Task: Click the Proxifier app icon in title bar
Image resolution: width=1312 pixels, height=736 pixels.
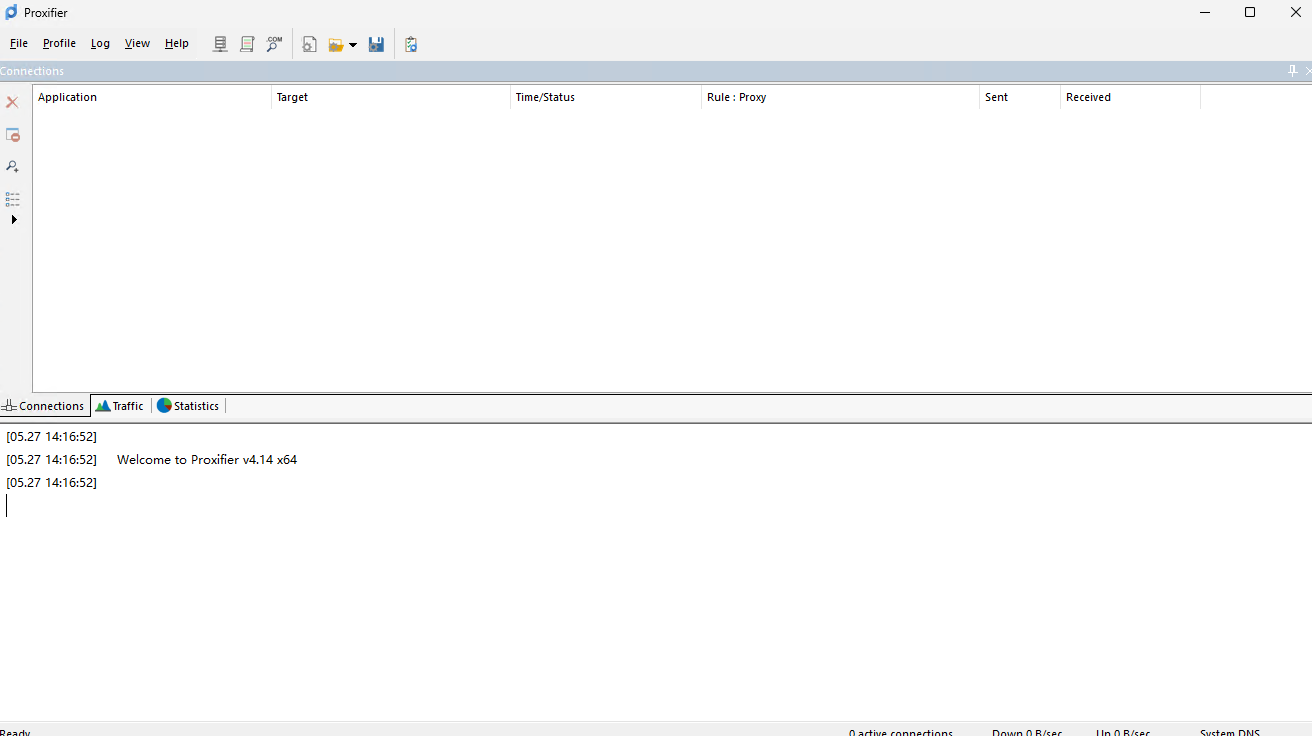Action: pyautogui.click(x=12, y=13)
